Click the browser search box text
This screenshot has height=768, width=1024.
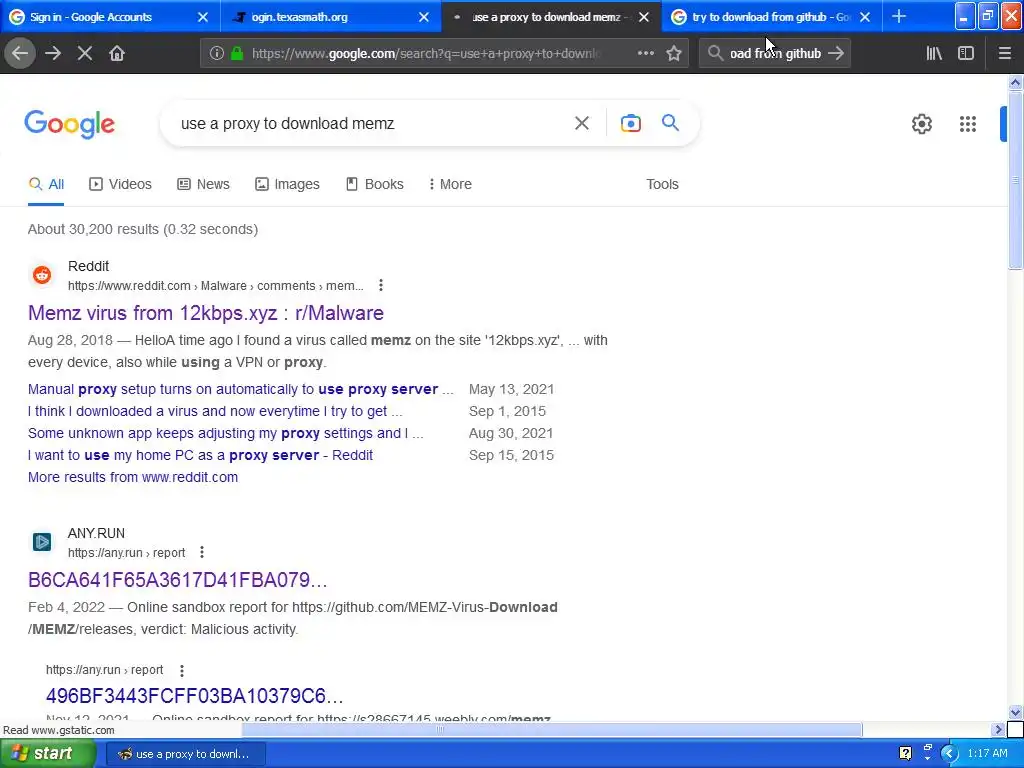(775, 54)
